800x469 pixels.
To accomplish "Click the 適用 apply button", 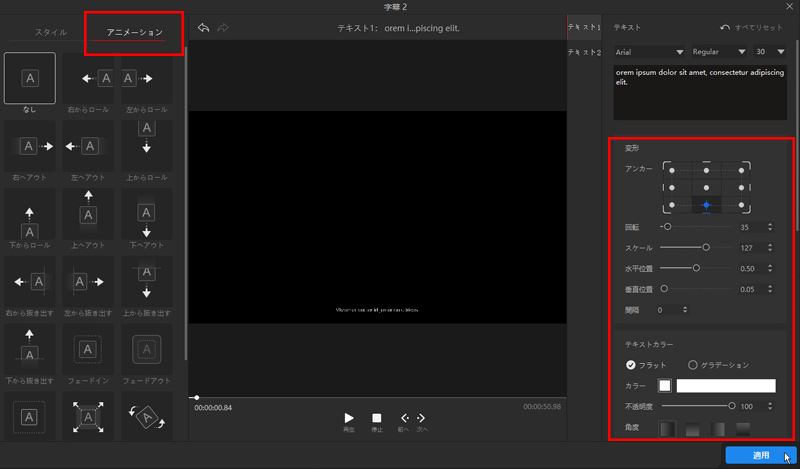I will click(x=761, y=455).
